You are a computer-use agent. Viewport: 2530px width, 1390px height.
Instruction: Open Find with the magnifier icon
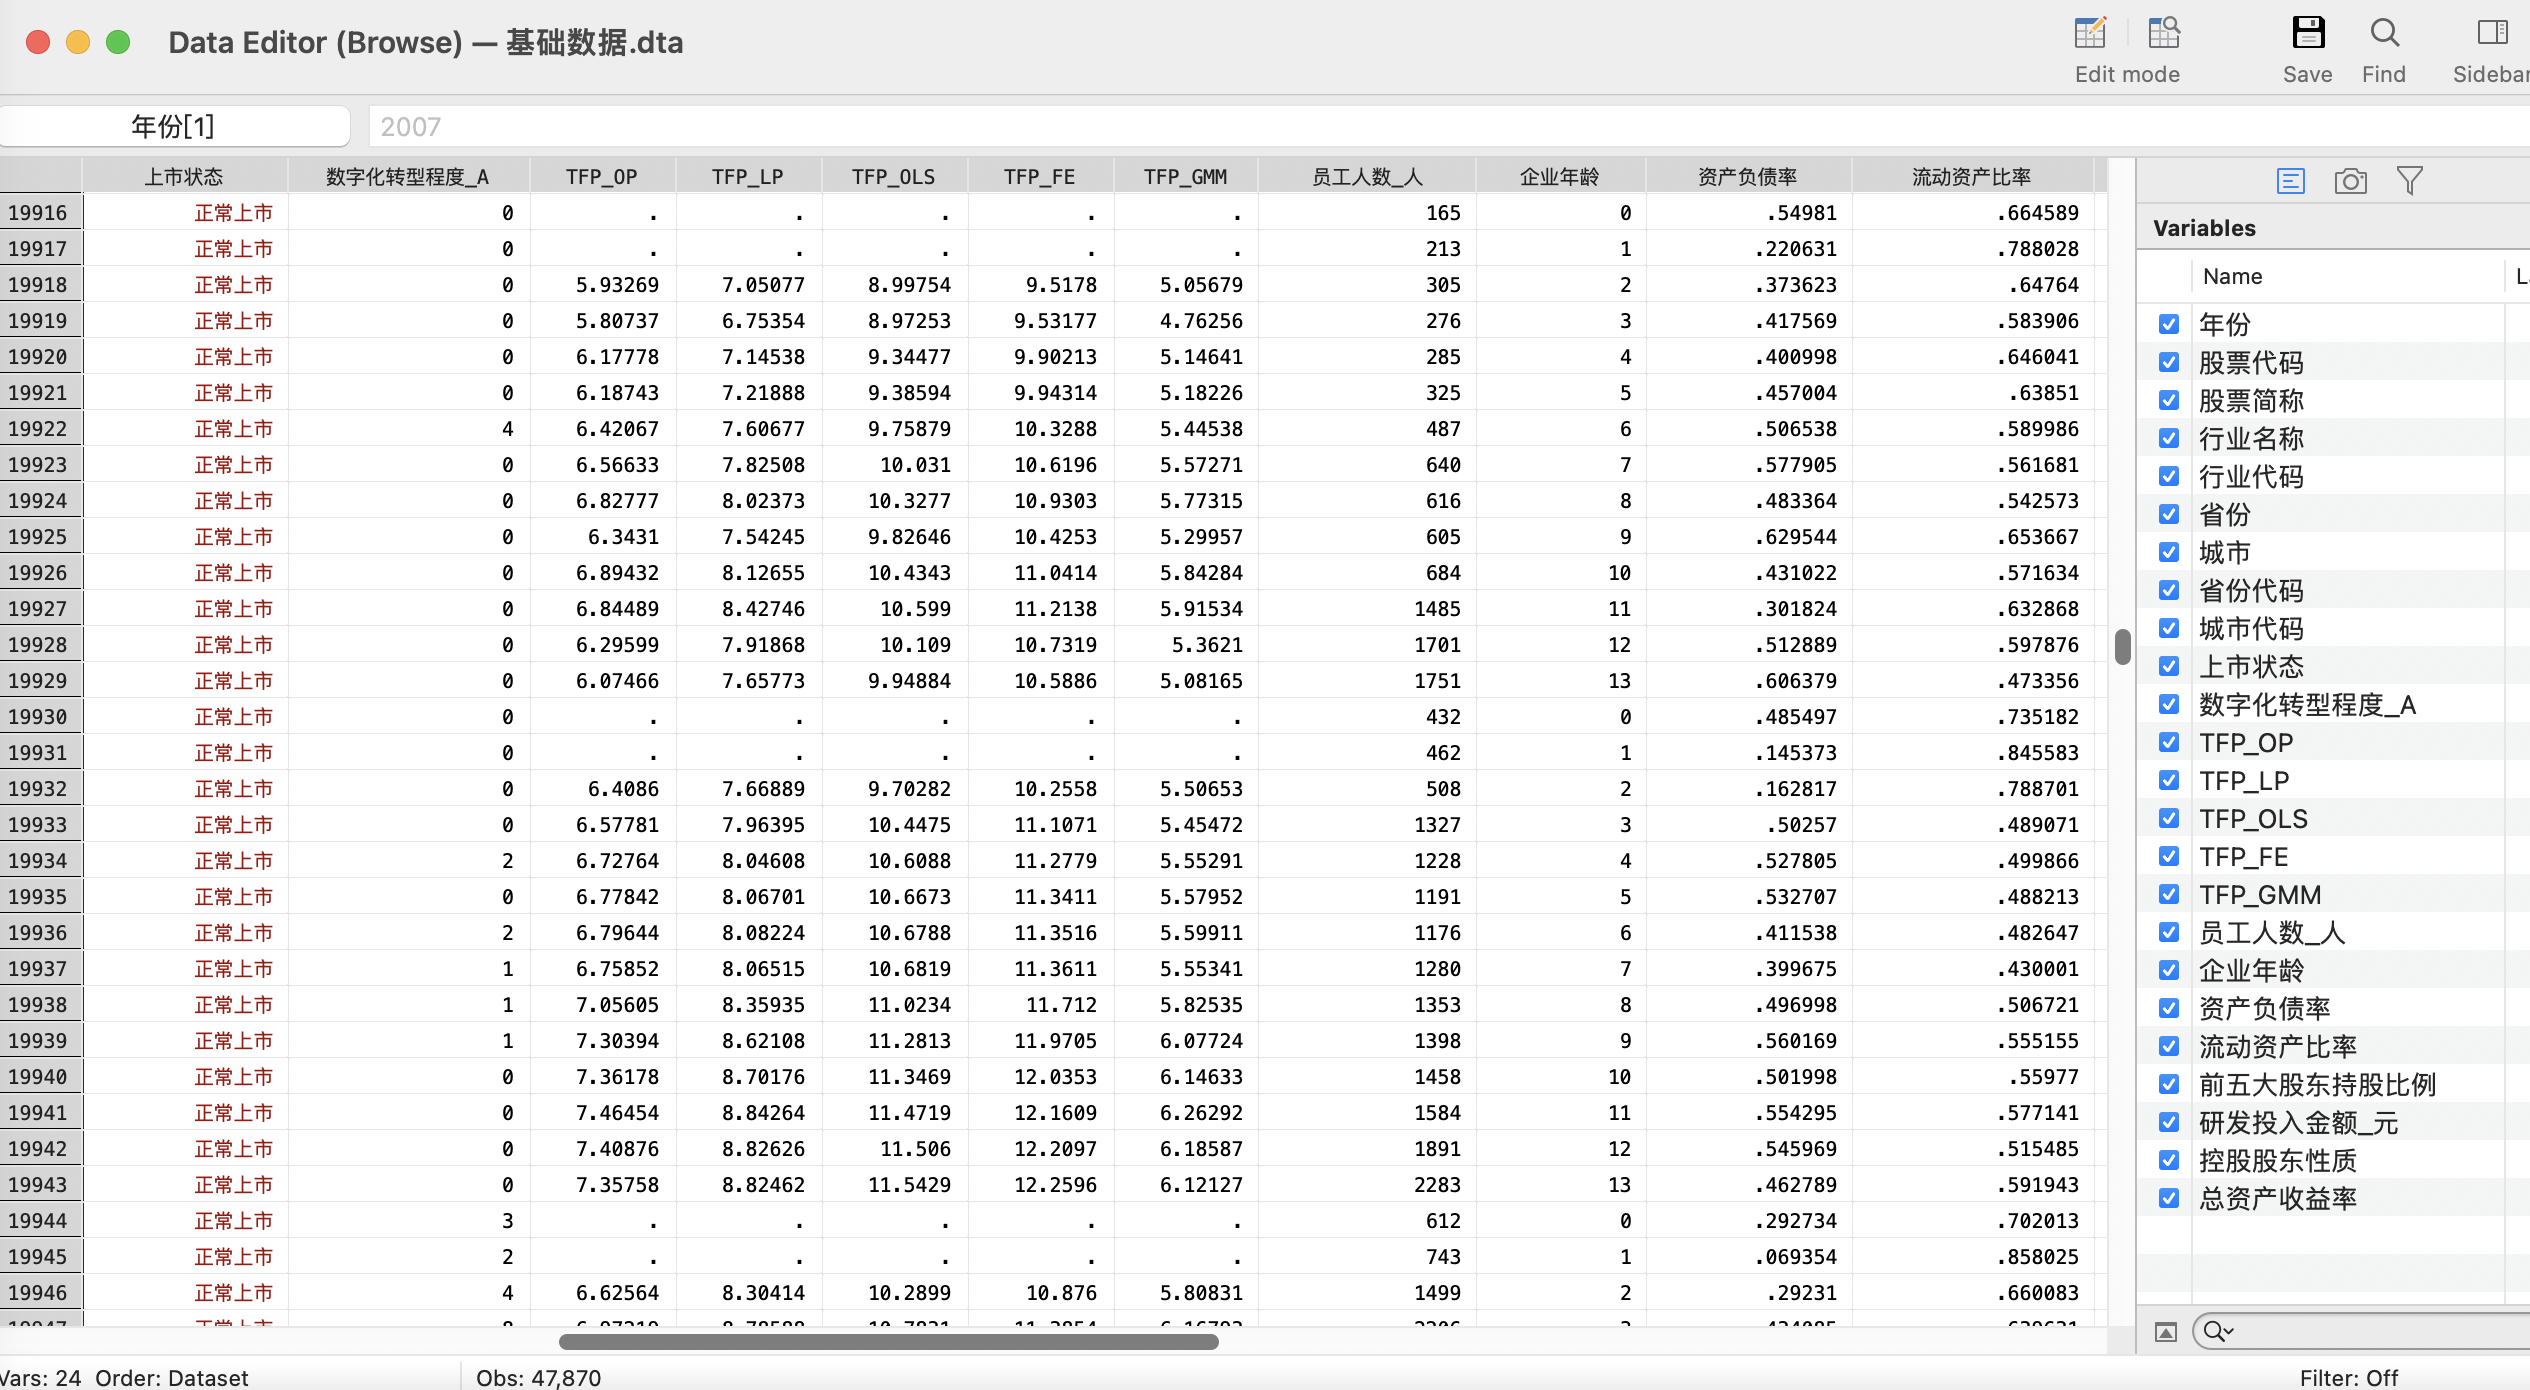[x=2384, y=33]
